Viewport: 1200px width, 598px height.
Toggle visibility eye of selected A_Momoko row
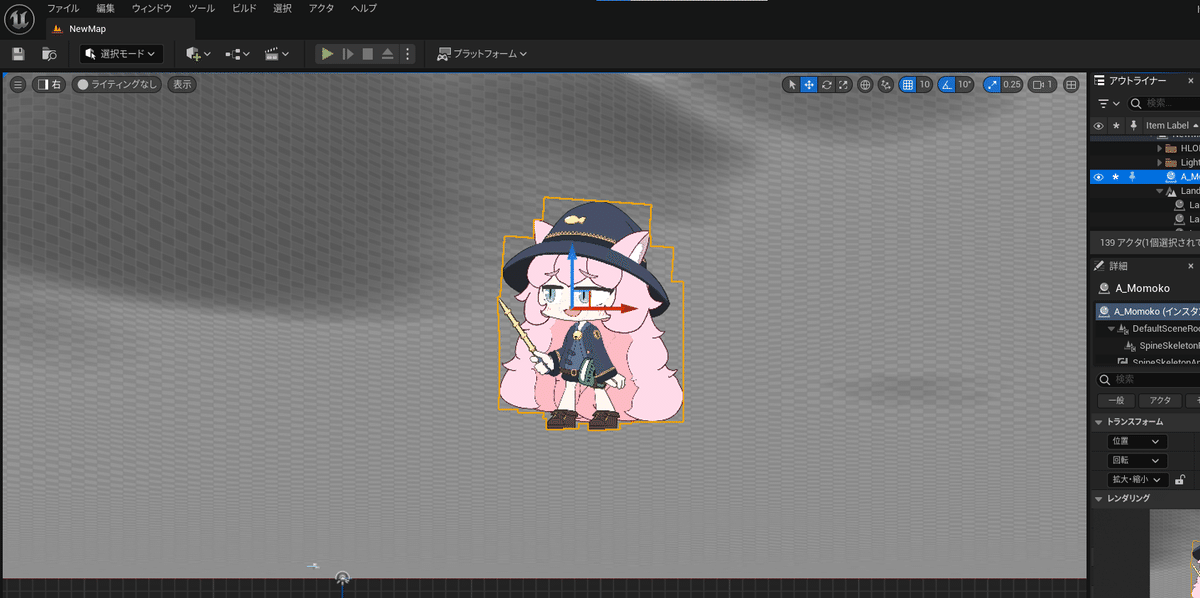click(x=1098, y=176)
